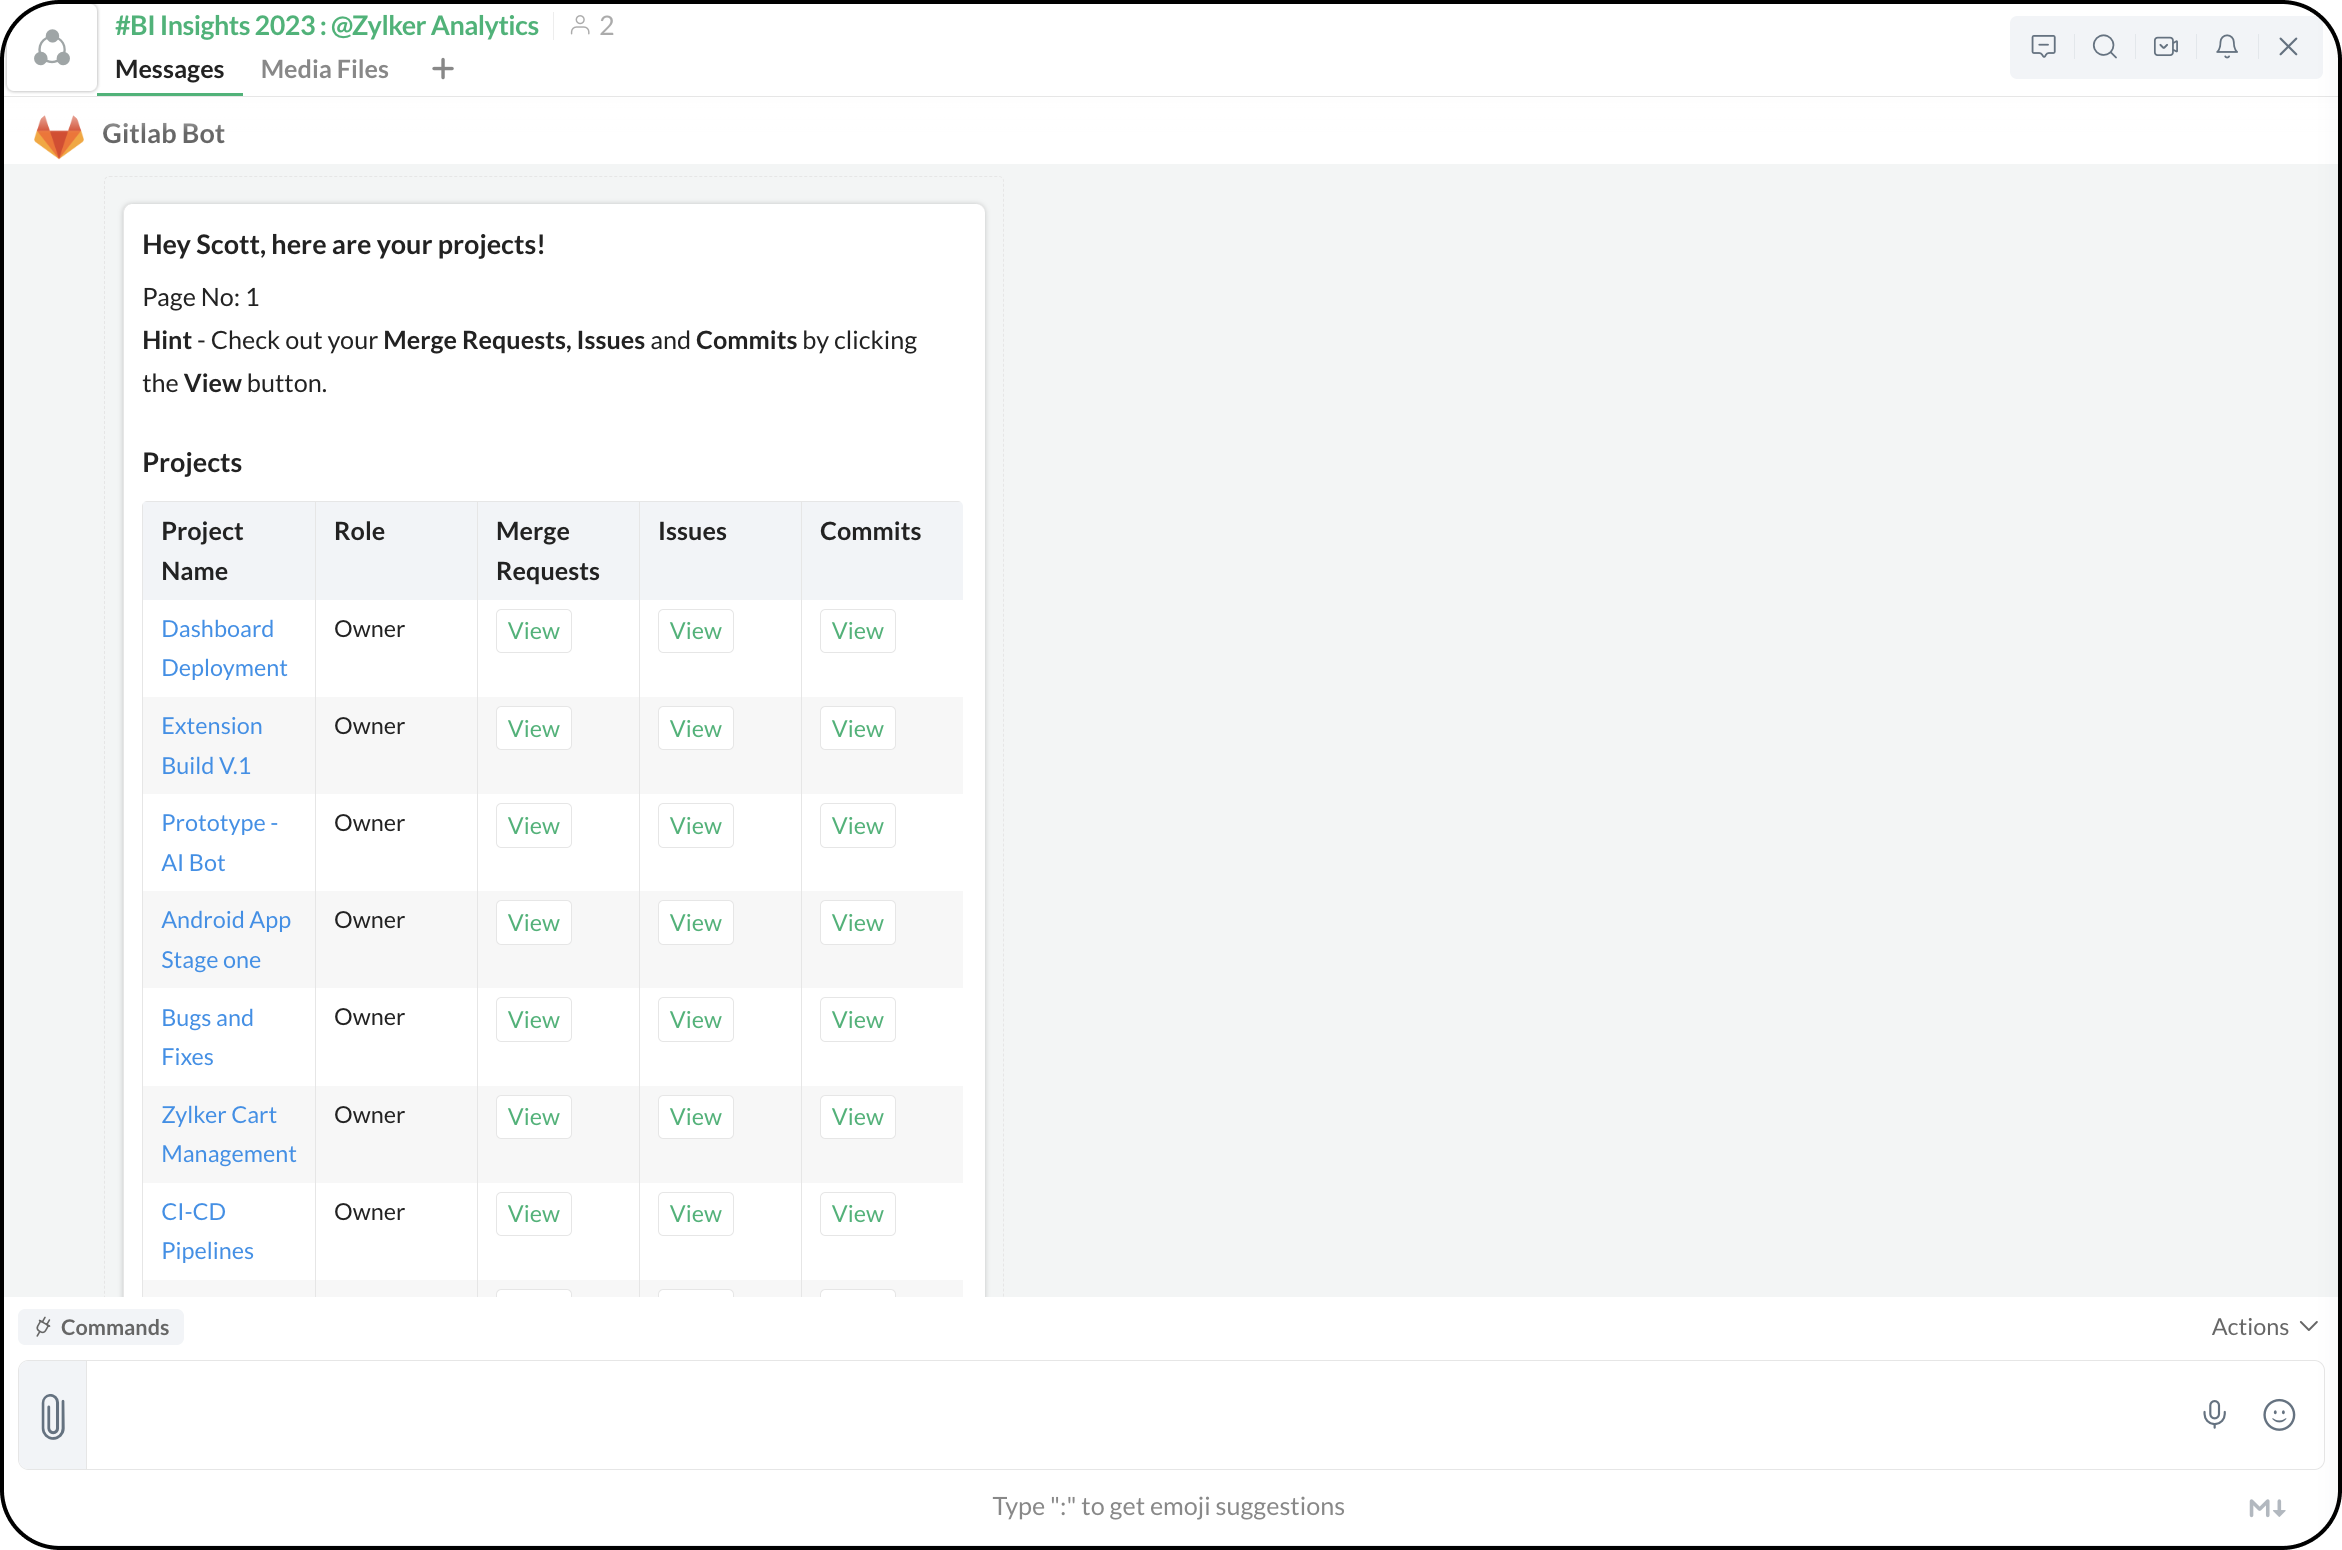Show participants count in channel header
The height and width of the screenshot is (1550, 2342).
click(x=592, y=26)
